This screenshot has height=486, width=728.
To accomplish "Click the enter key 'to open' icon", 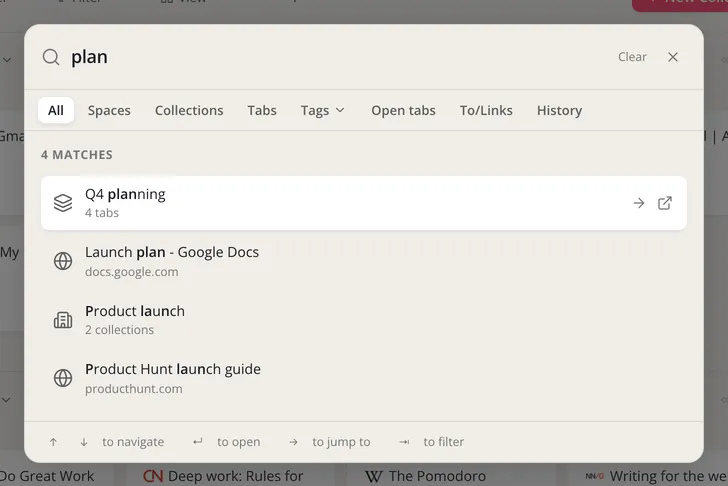I will pyautogui.click(x=198, y=441).
